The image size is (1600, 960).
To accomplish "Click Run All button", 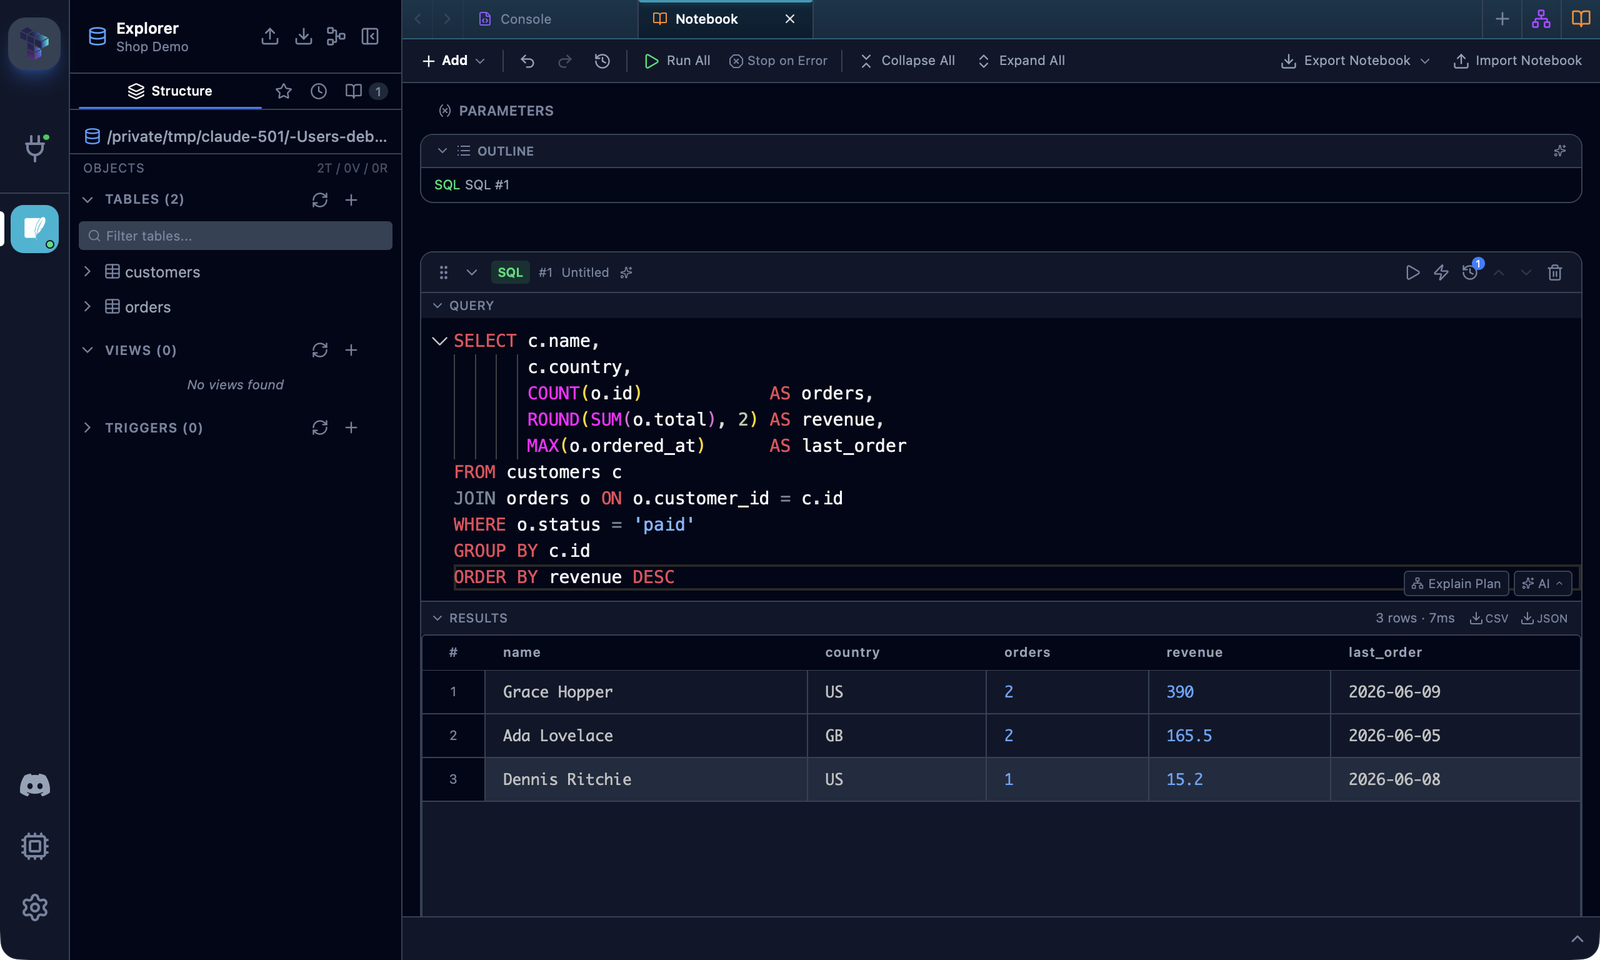I will pos(677,61).
